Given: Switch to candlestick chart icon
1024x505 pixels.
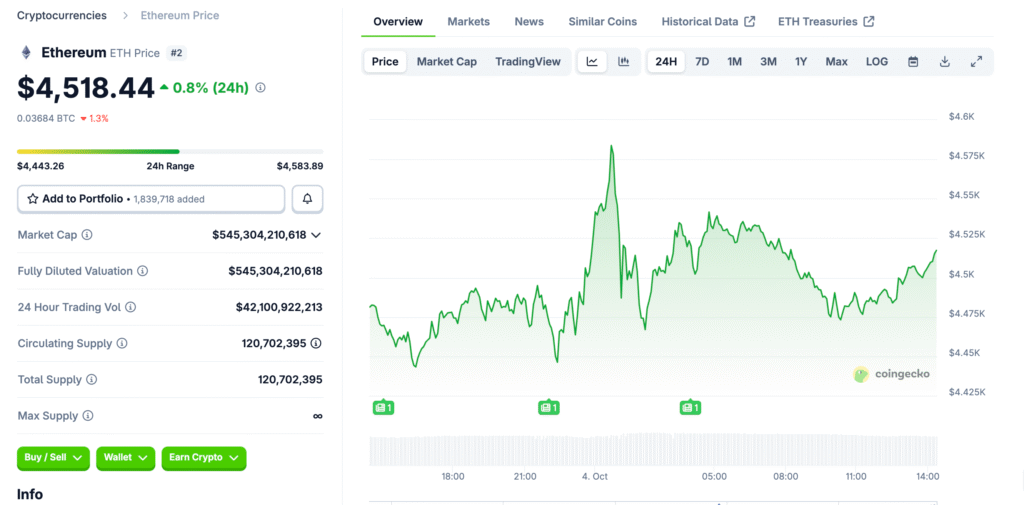Looking at the screenshot, I should (624, 62).
